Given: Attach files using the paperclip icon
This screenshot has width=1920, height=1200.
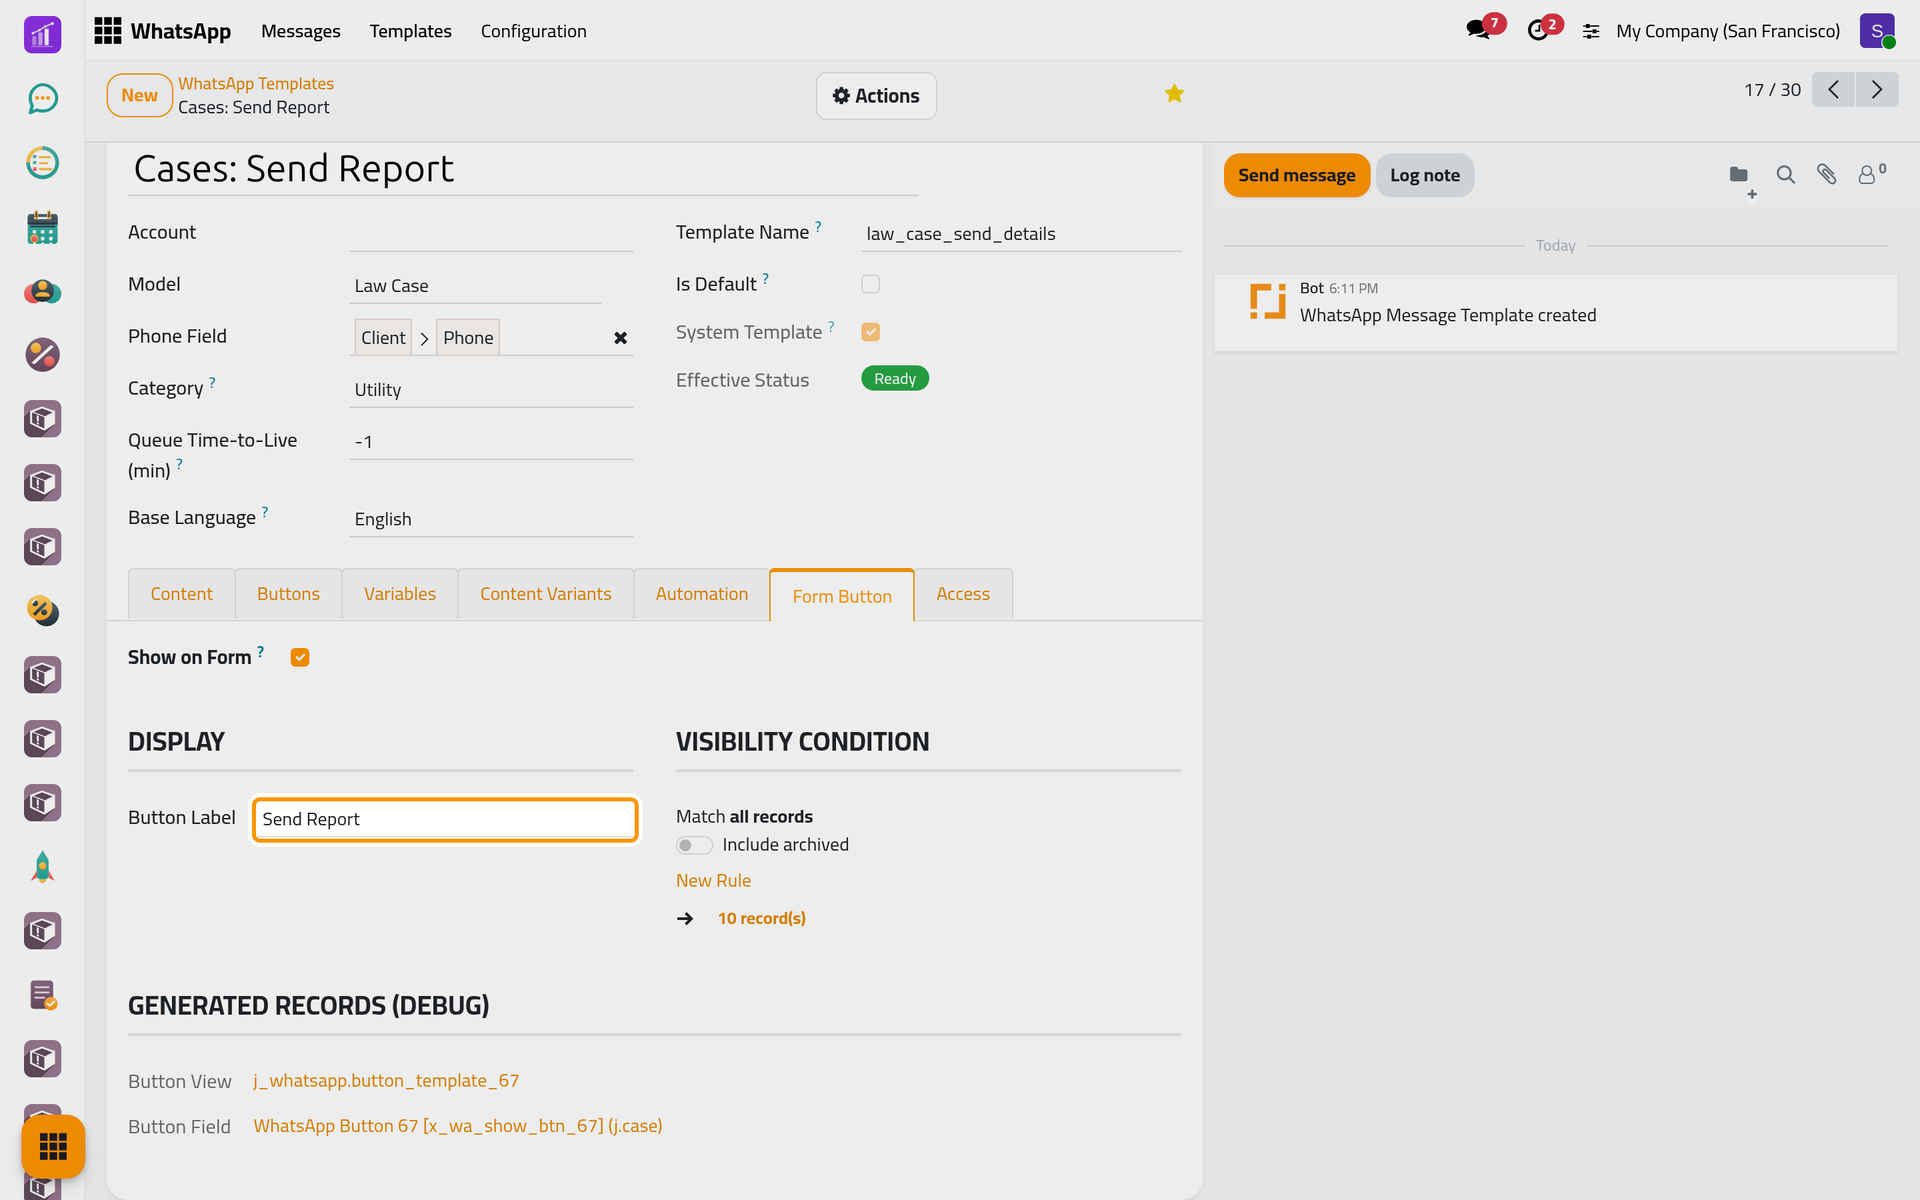Looking at the screenshot, I should pos(1826,175).
